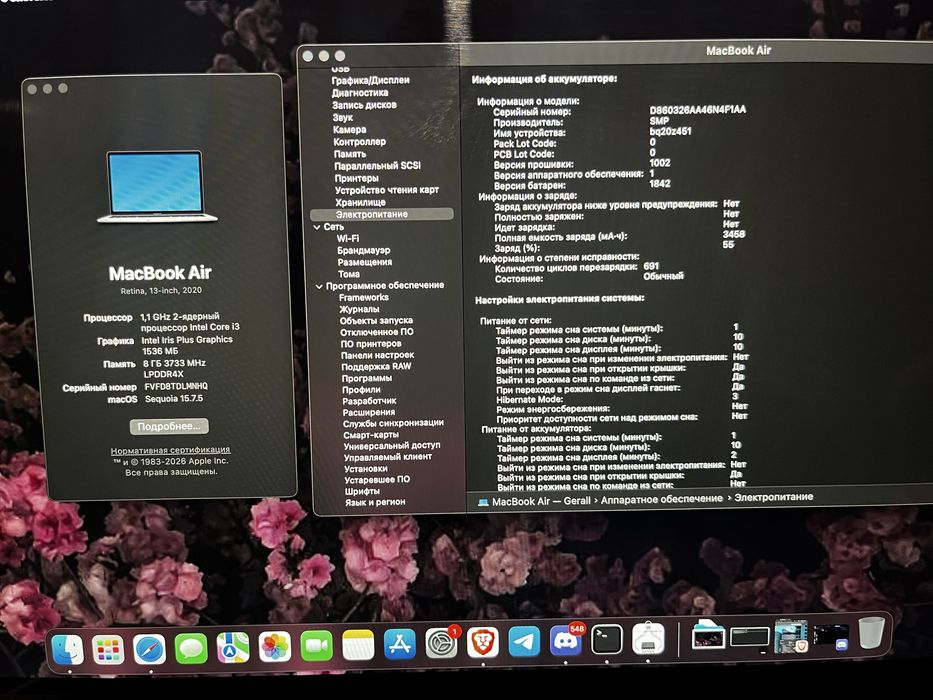Open Maps from the Dock

tap(233, 648)
